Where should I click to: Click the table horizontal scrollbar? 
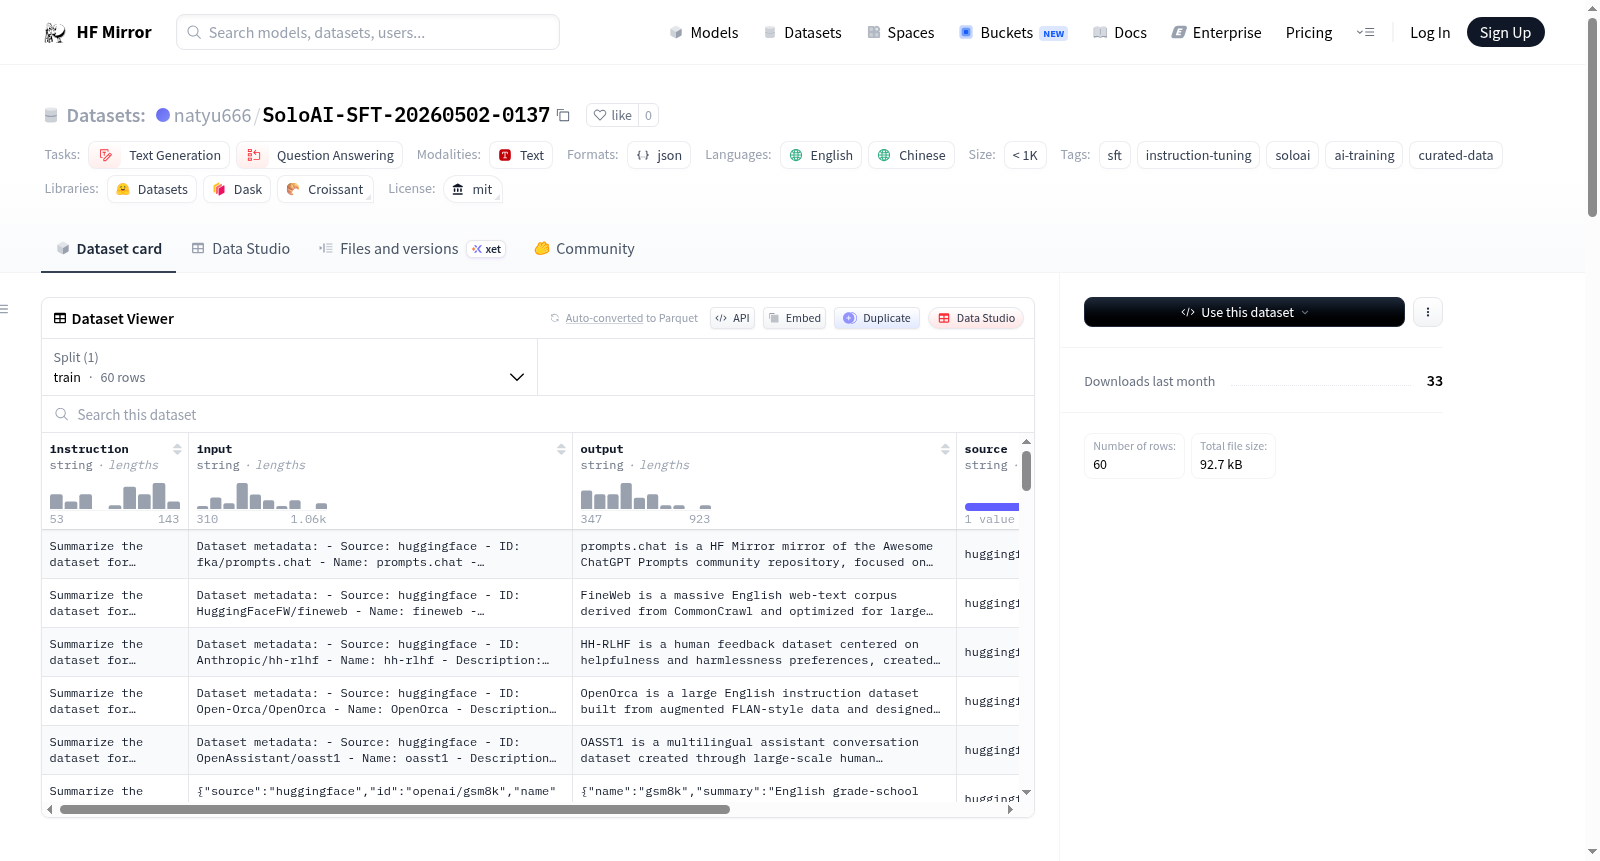[395, 810]
